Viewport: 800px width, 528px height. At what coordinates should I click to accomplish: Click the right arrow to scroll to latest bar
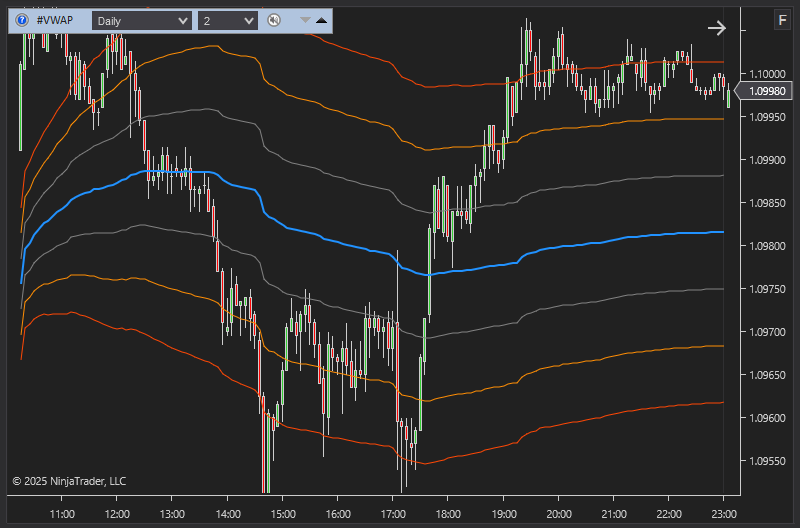coord(716,28)
